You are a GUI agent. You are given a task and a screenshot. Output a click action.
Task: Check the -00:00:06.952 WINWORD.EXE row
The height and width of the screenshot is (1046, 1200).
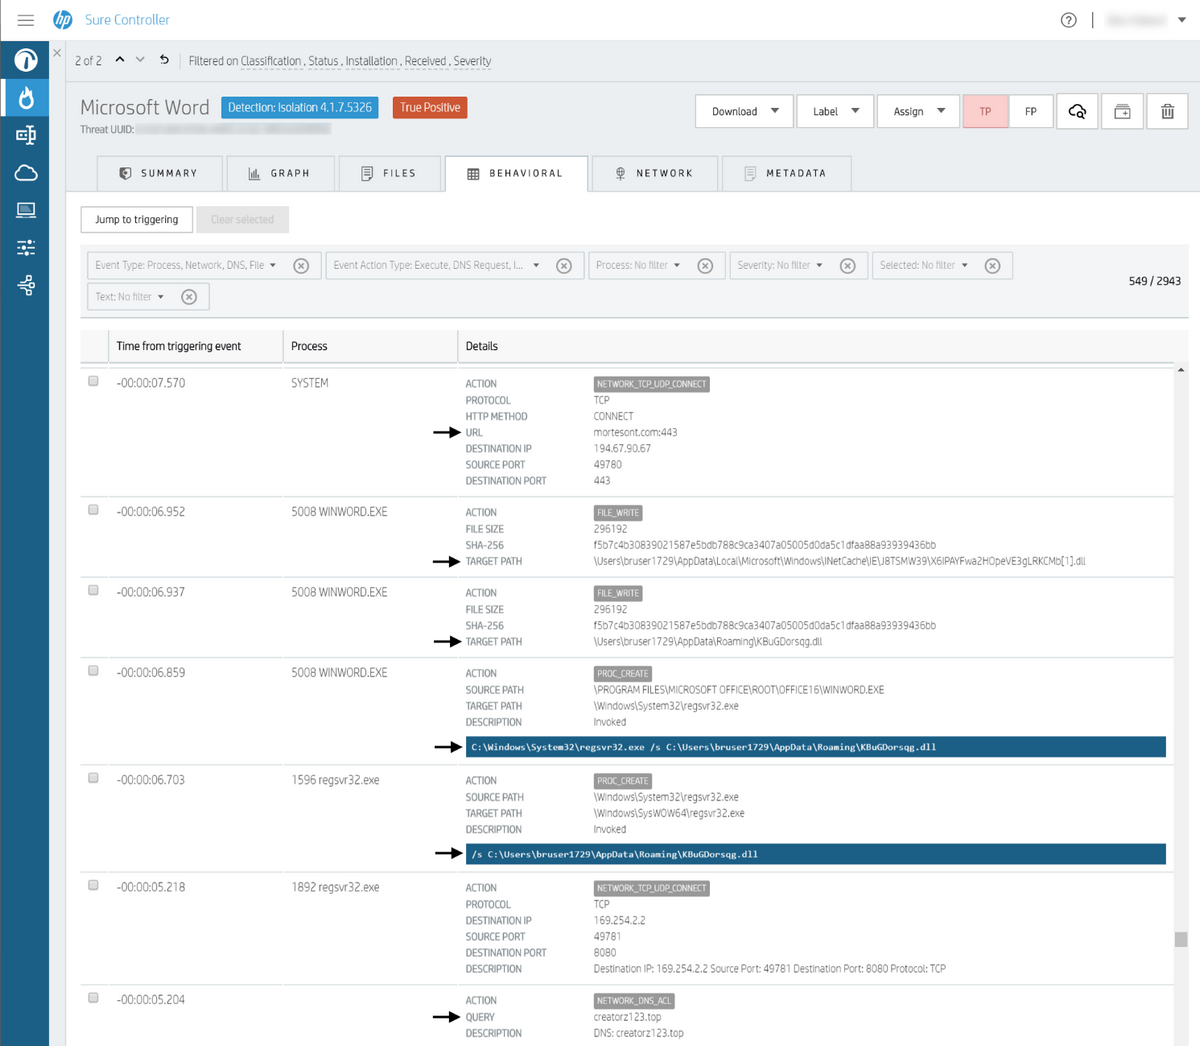[x=93, y=510]
